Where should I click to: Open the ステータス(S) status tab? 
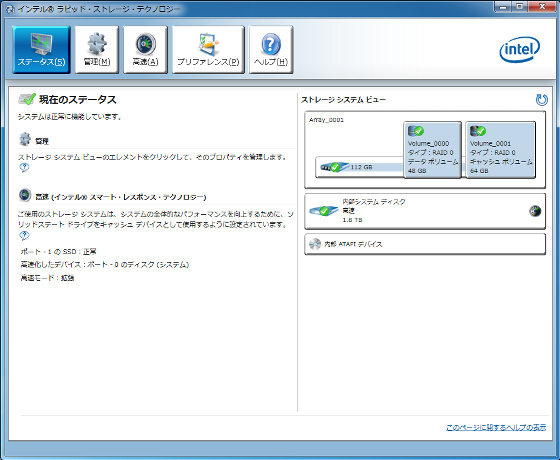(41, 50)
